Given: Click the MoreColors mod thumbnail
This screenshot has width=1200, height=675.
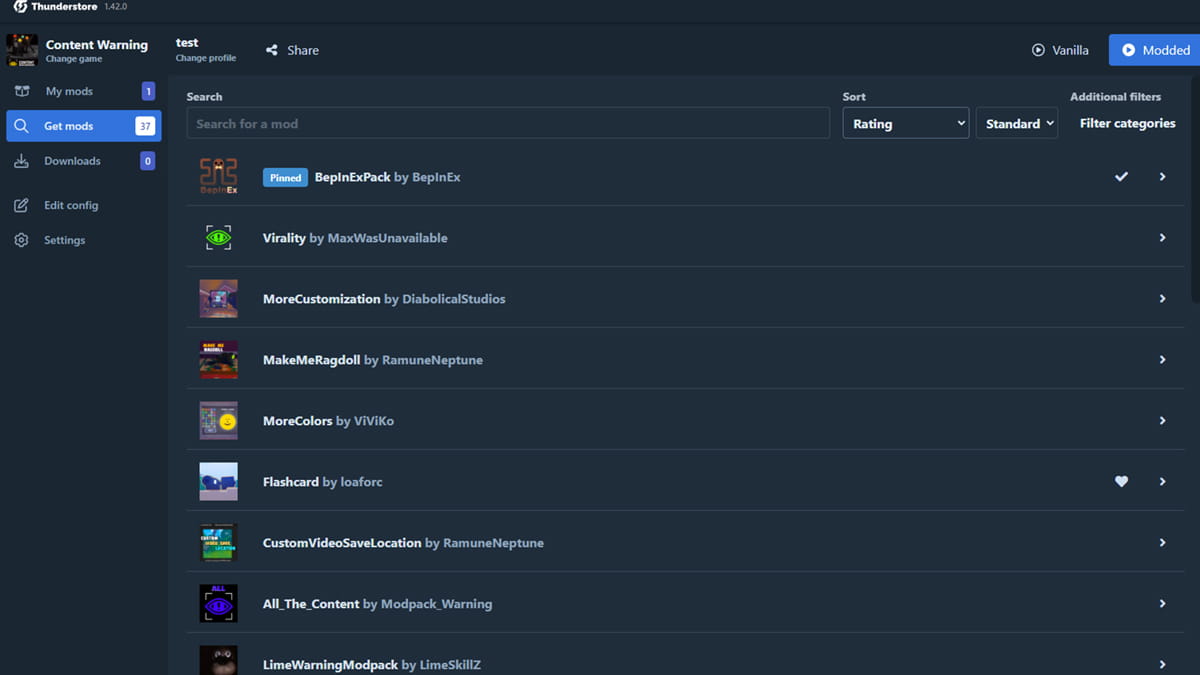Looking at the screenshot, I should 218,420.
